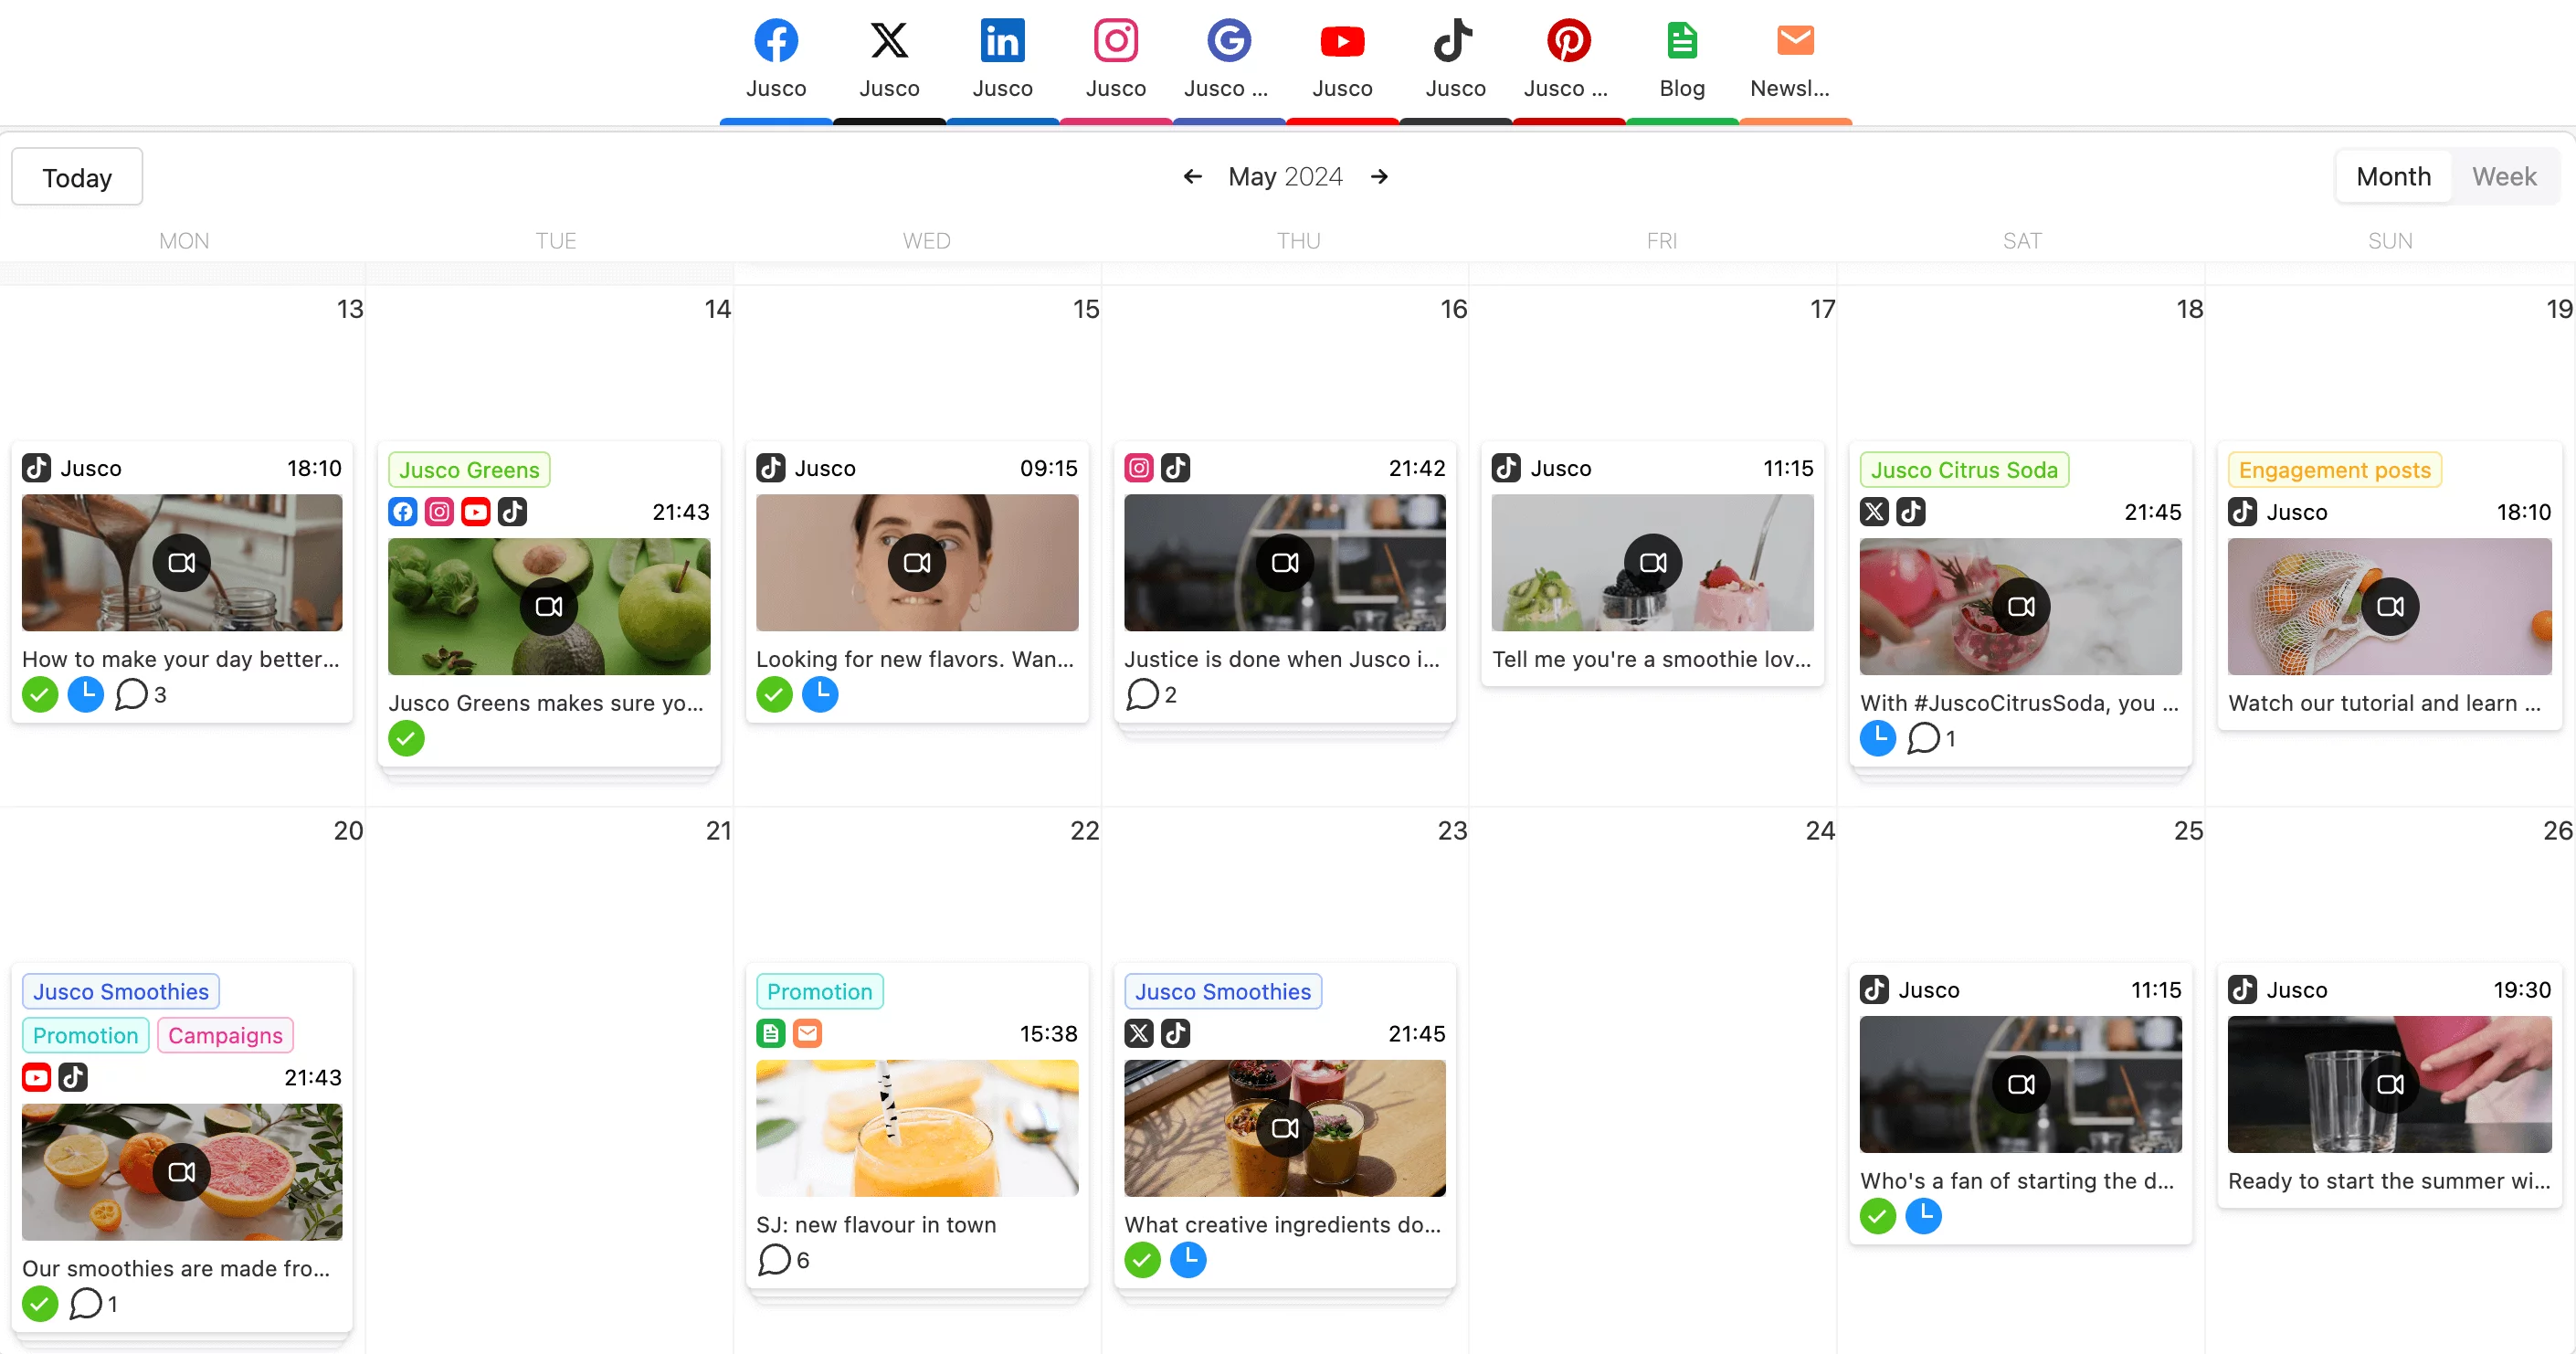The image size is (2576, 1354).
Task: Toggle approval checkmark on May 13 TikTok post
Action: pyautogui.click(x=39, y=693)
